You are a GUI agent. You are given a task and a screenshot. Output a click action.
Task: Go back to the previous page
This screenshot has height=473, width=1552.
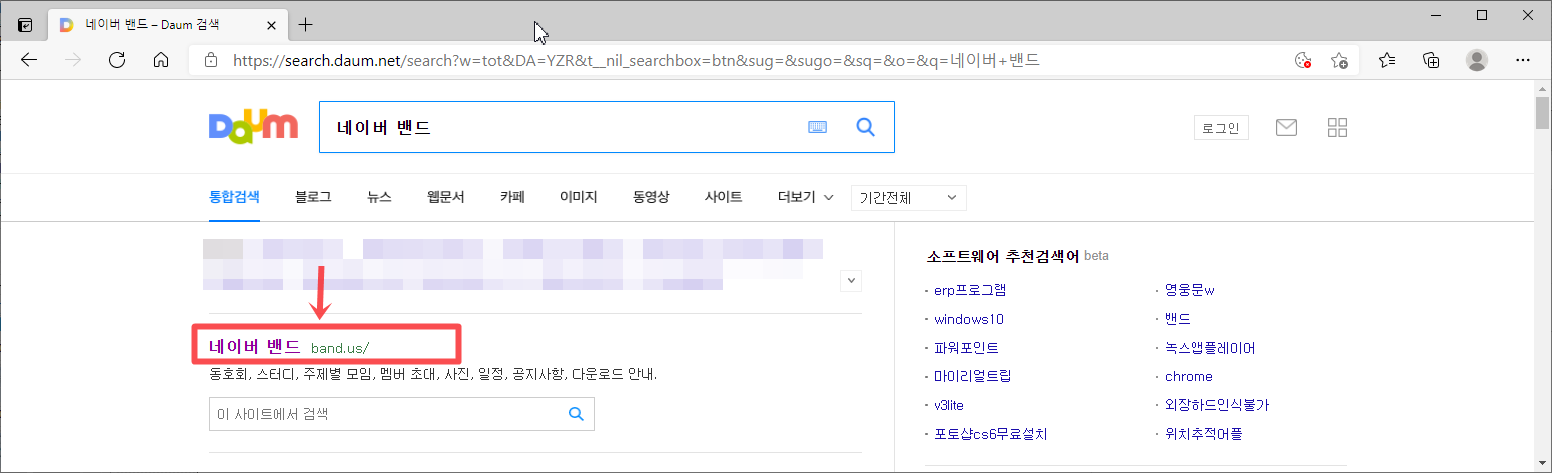click(x=29, y=60)
